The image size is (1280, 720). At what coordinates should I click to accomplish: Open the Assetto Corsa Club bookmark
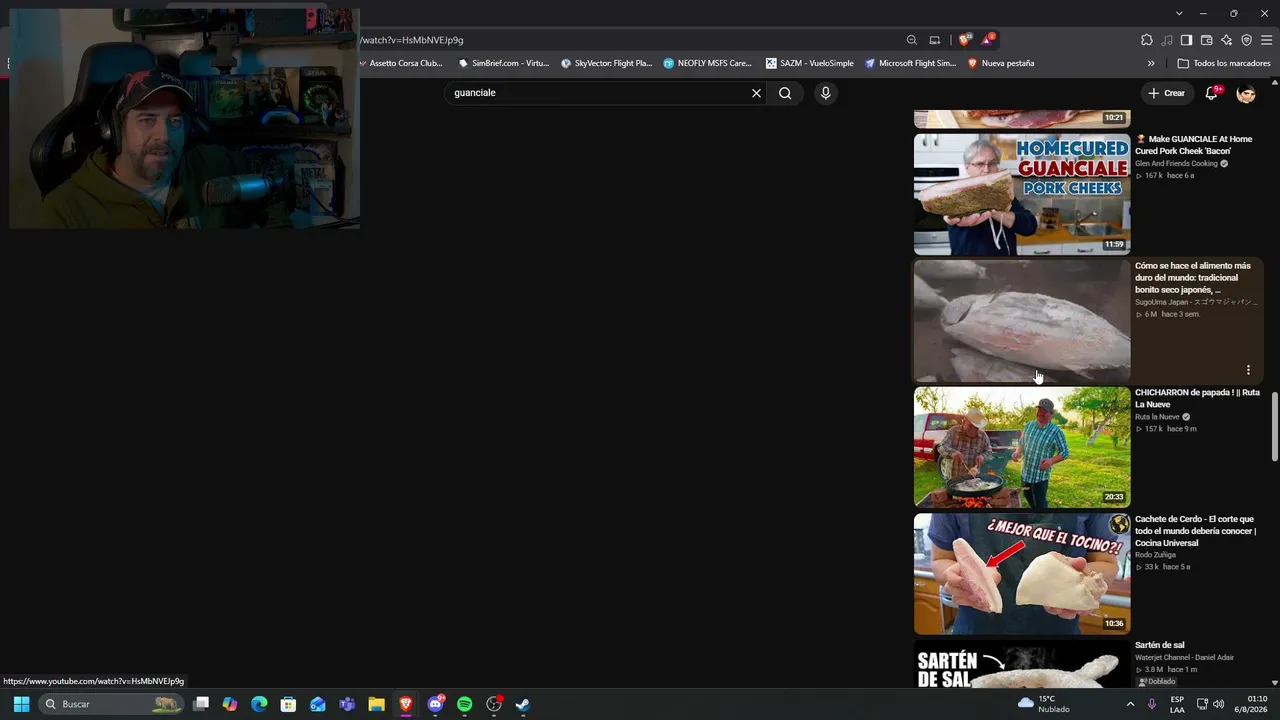coord(402,63)
